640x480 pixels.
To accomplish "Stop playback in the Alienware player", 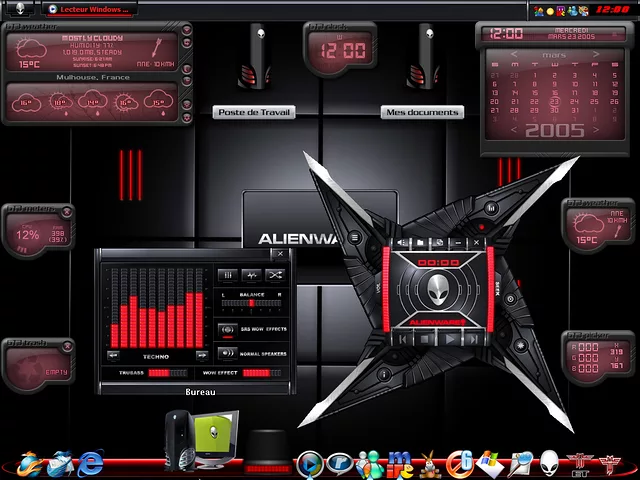I will tap(425, 339).
